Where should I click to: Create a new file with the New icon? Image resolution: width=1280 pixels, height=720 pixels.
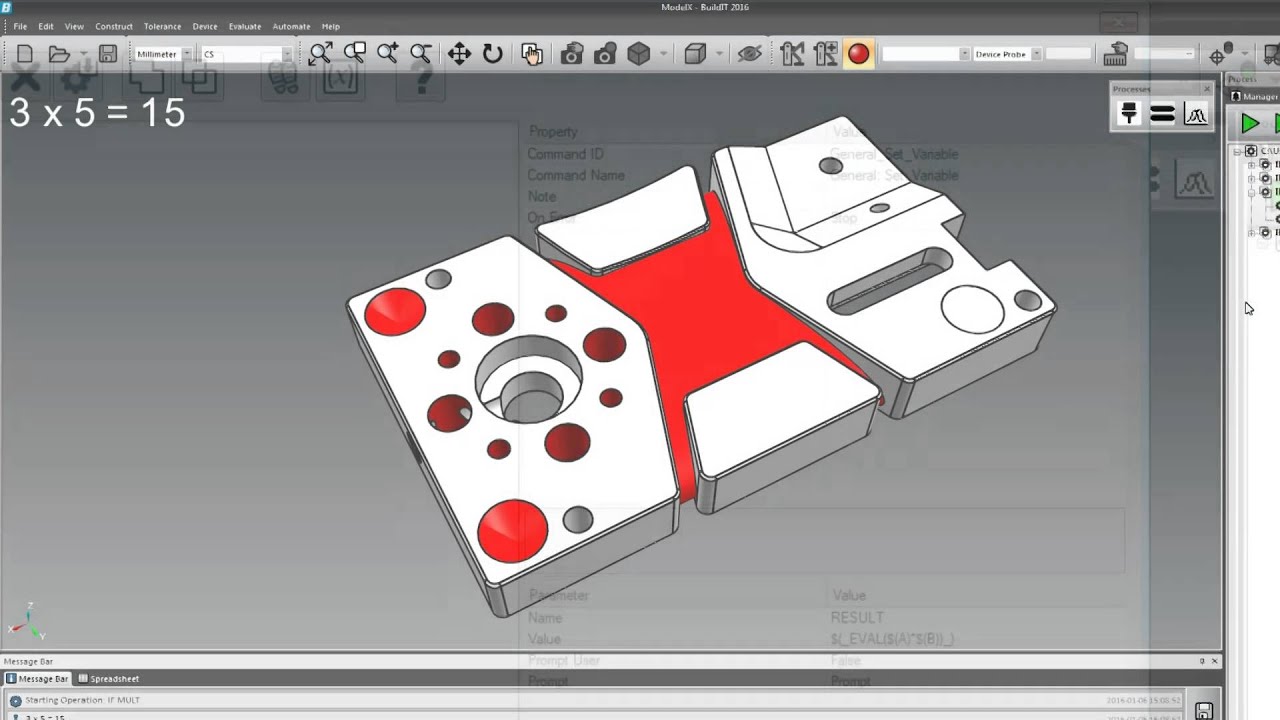point(25,54)
